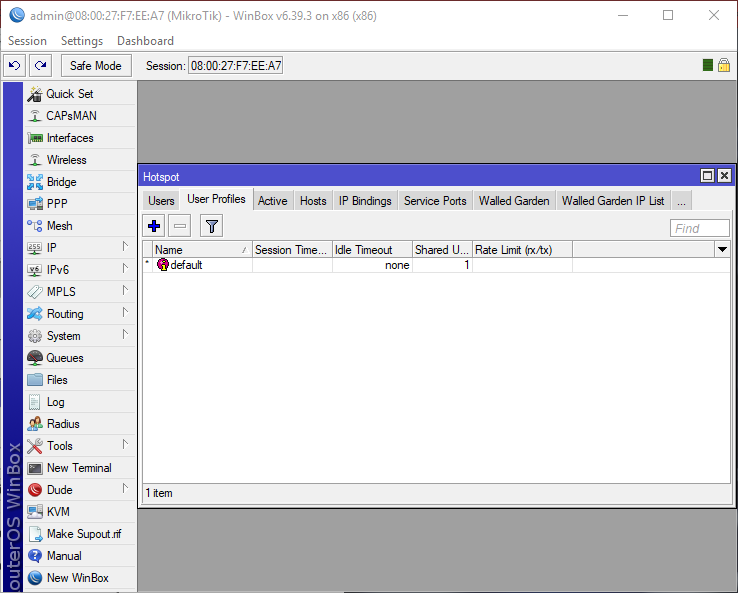Open the MPLS menu item
The image size is (738, 593).
80,292
